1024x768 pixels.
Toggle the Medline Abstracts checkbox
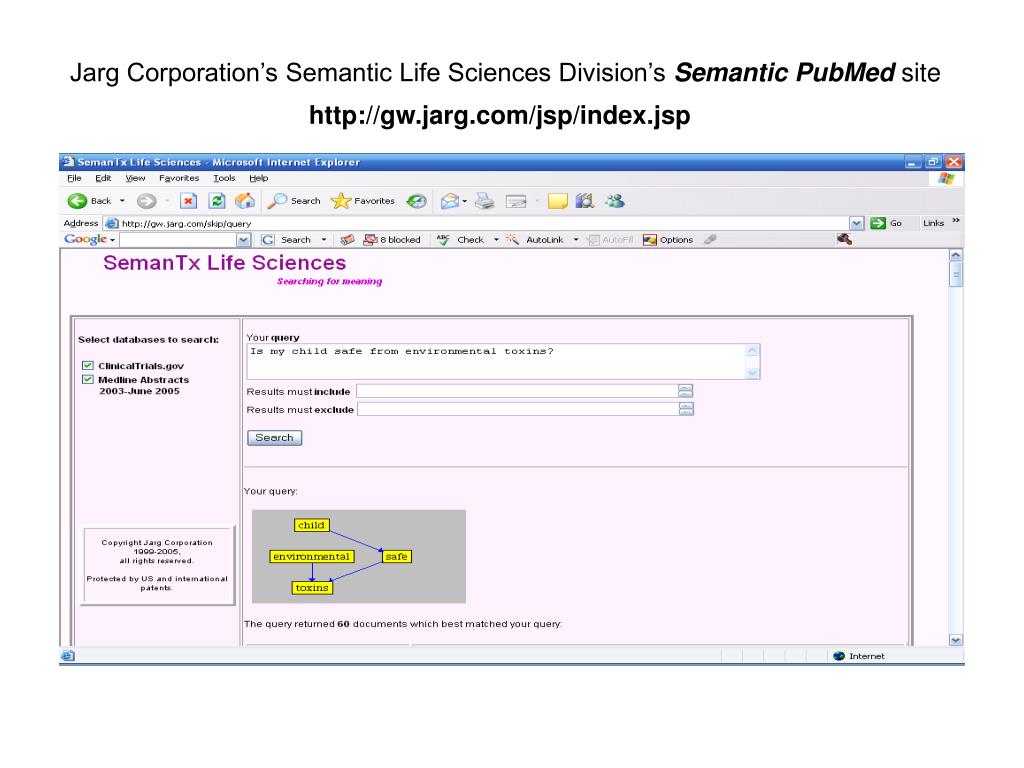(88, 380)
